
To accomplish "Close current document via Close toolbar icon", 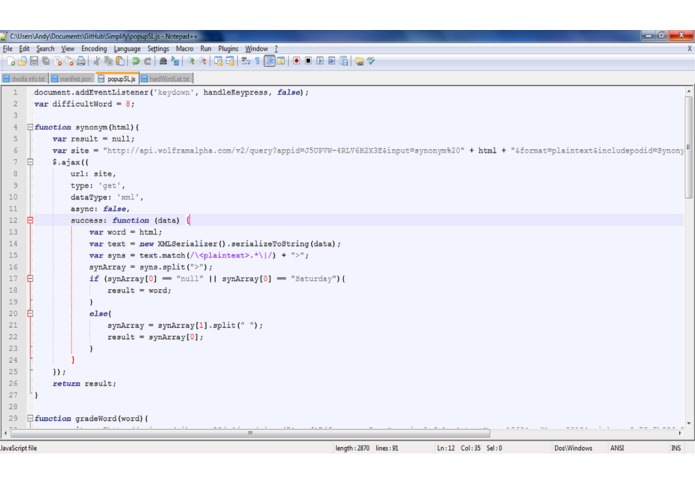I will coord(58,61).
